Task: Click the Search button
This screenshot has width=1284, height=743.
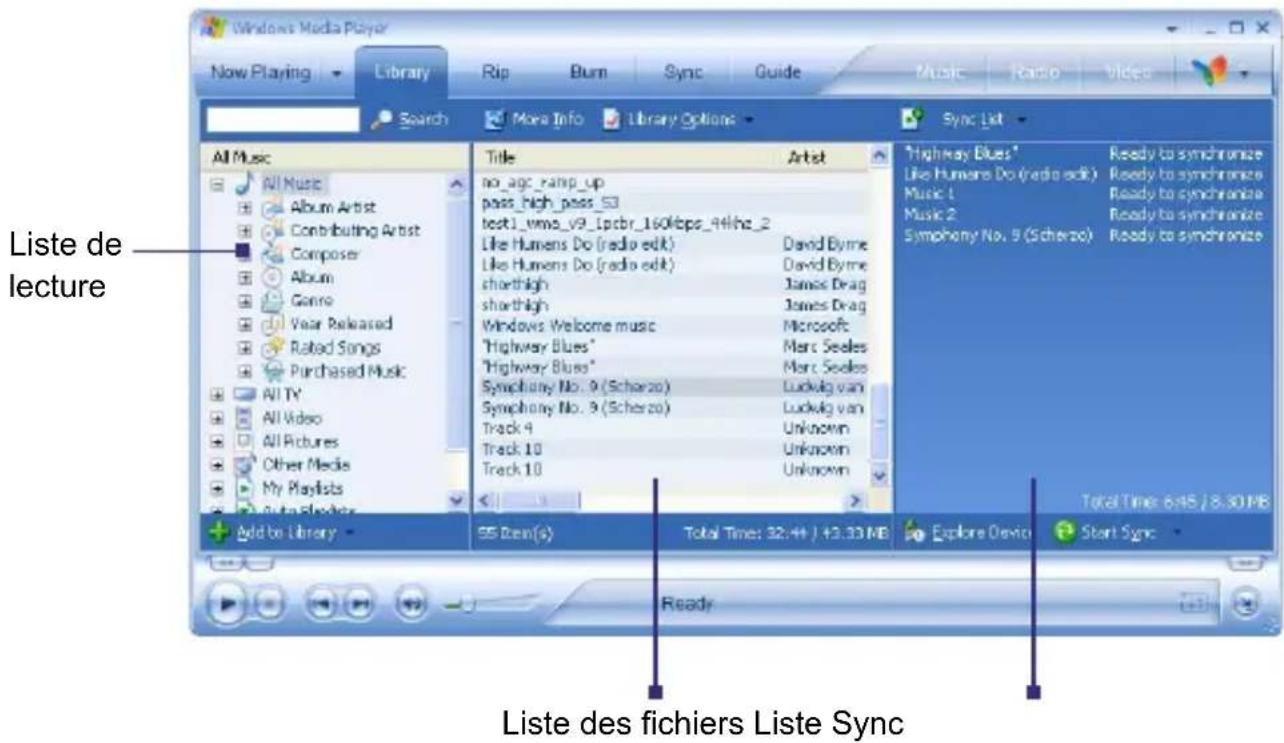Action: [x=412, y=120]
